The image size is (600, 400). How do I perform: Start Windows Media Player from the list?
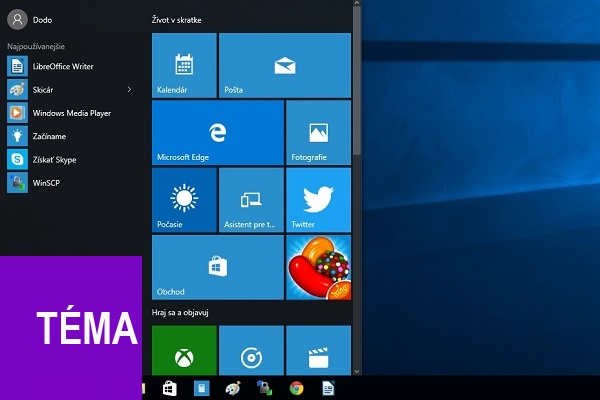coord(70,113)
